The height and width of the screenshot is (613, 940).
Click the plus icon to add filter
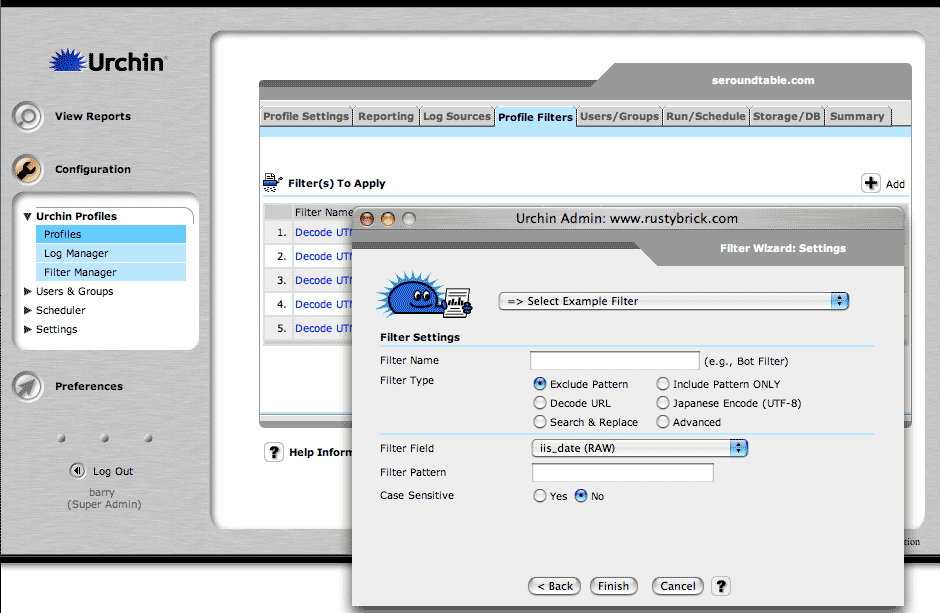point(870,183)
